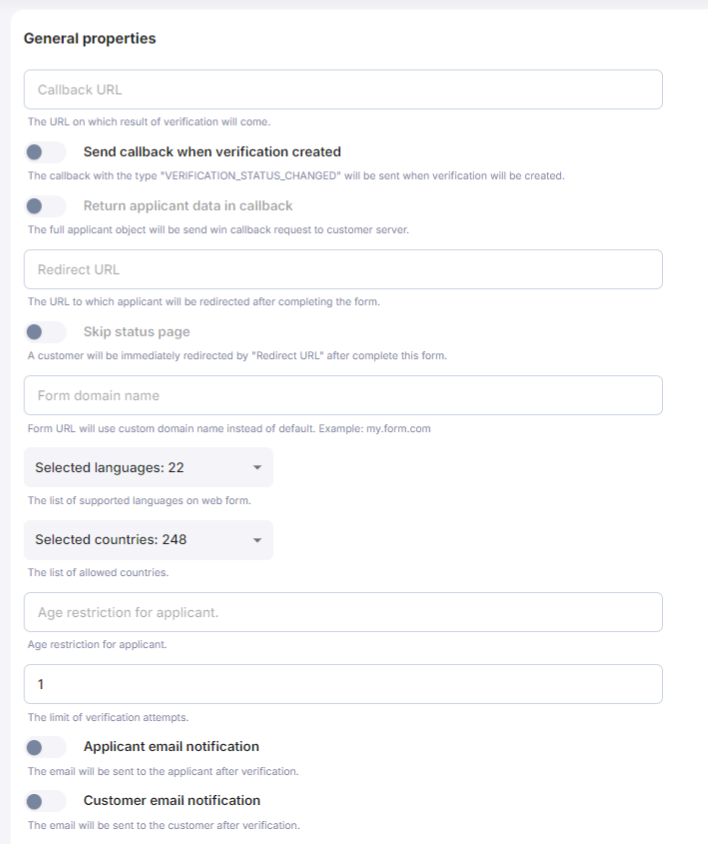Click the arrow beside Selected languages: 22
The image size is (708, 844).
257,467
